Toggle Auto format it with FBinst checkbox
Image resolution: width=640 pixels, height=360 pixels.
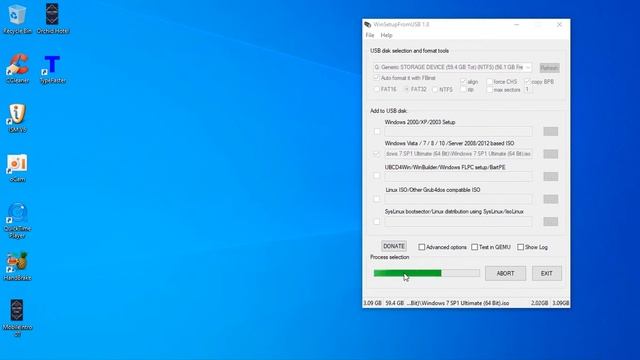point(376,78)
